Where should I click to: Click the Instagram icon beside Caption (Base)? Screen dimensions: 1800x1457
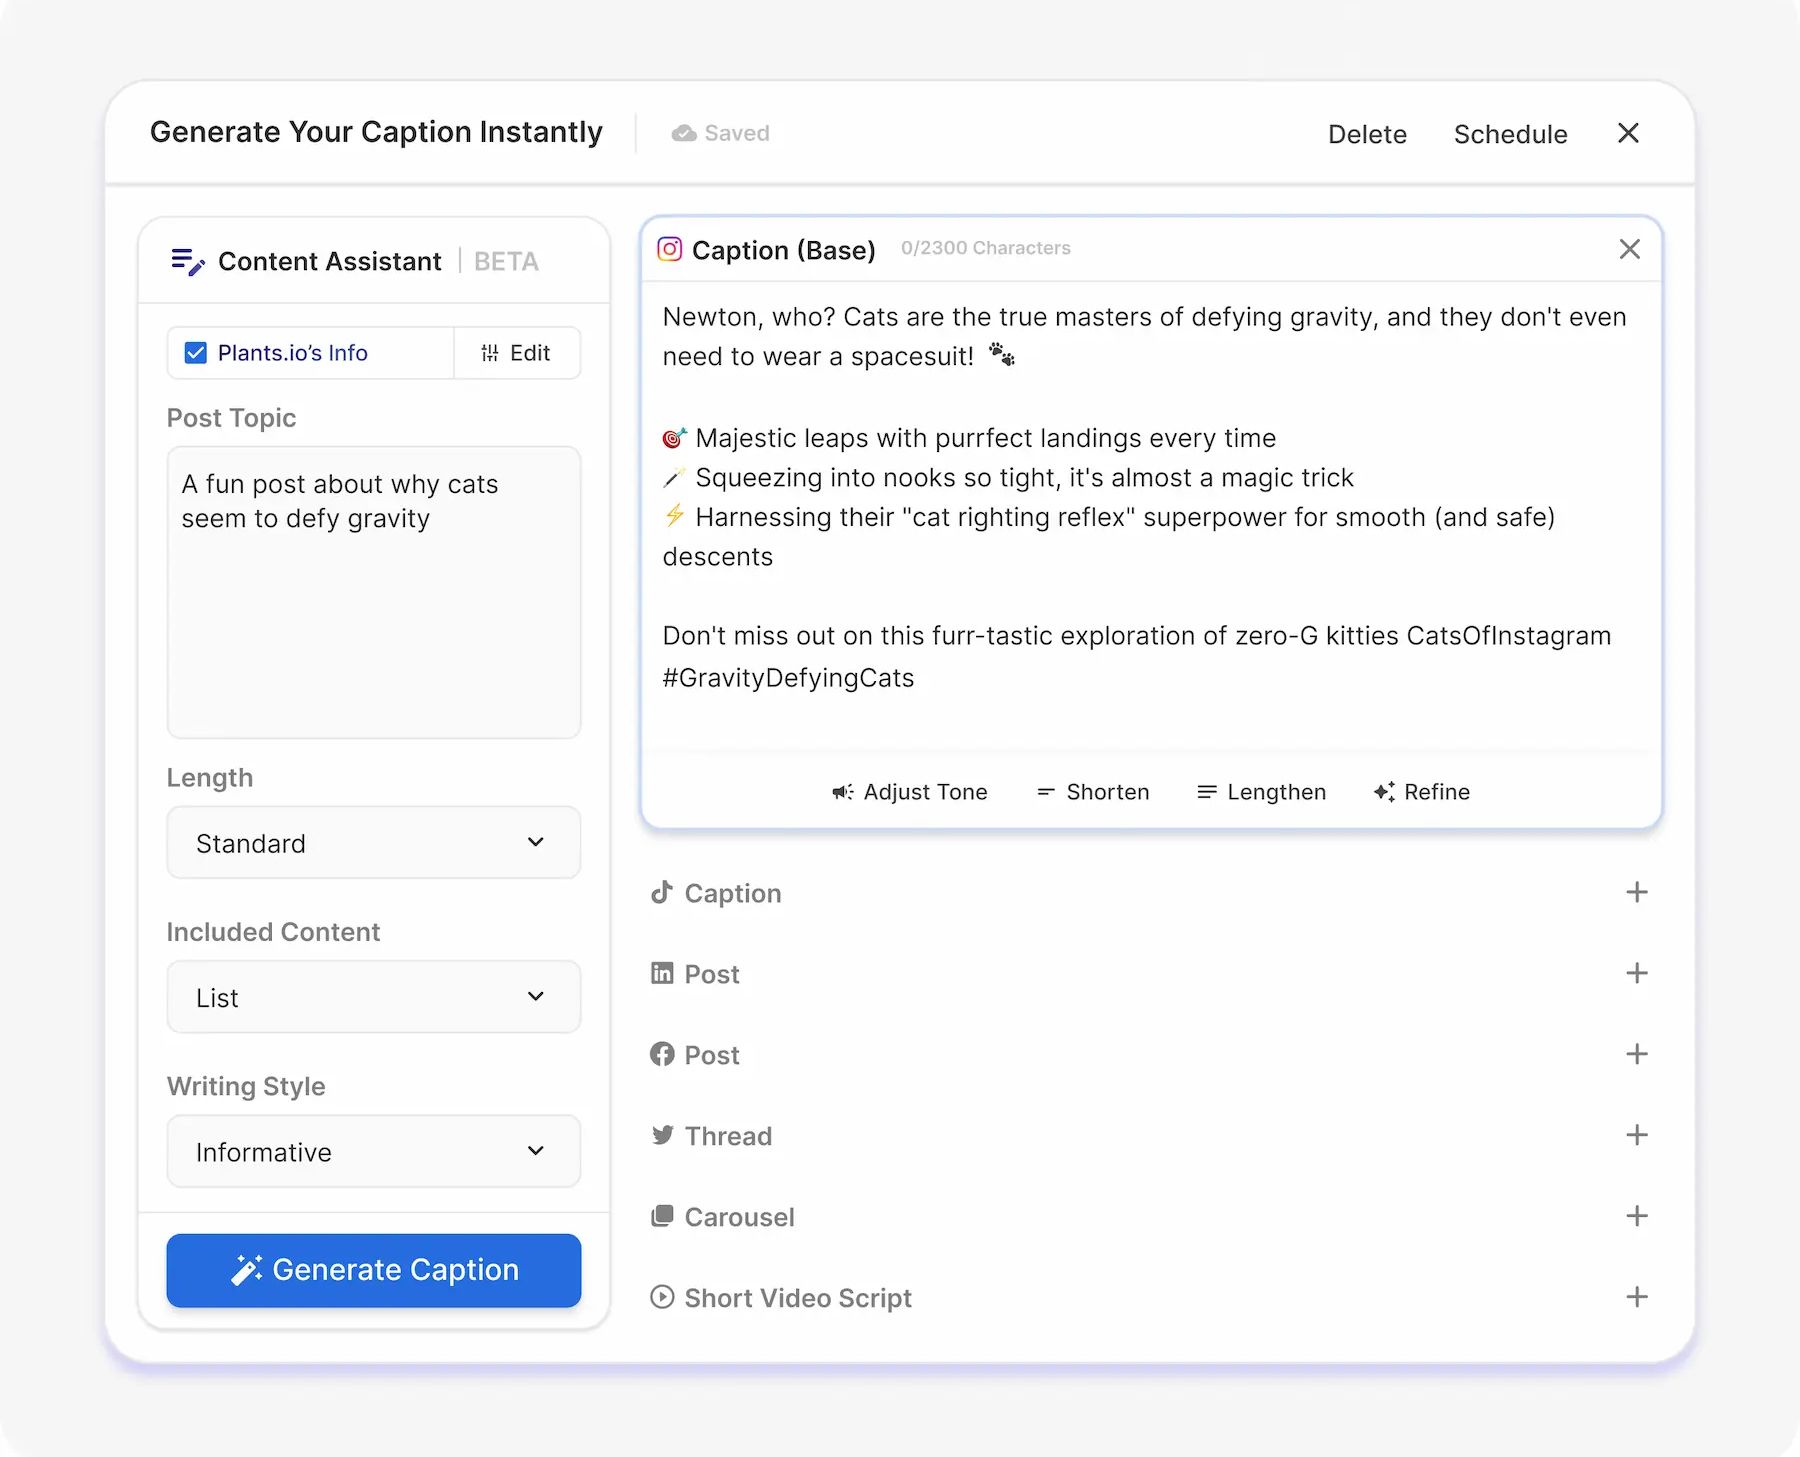pyautogui.click(x=669, y=249)
